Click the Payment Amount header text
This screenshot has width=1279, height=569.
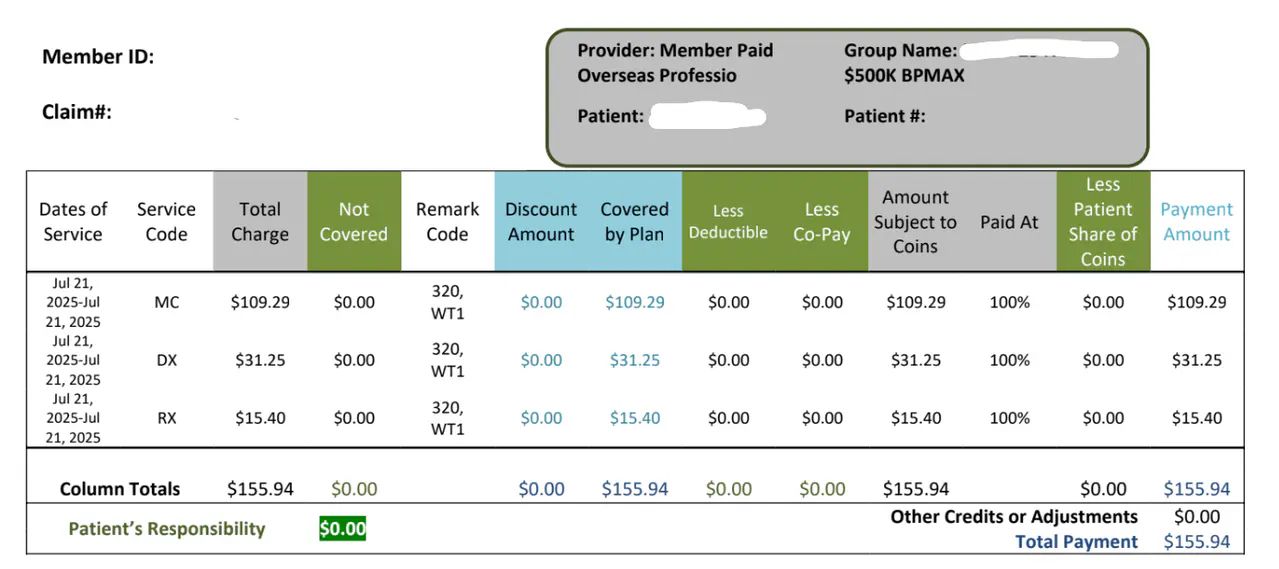[1196, 222]
